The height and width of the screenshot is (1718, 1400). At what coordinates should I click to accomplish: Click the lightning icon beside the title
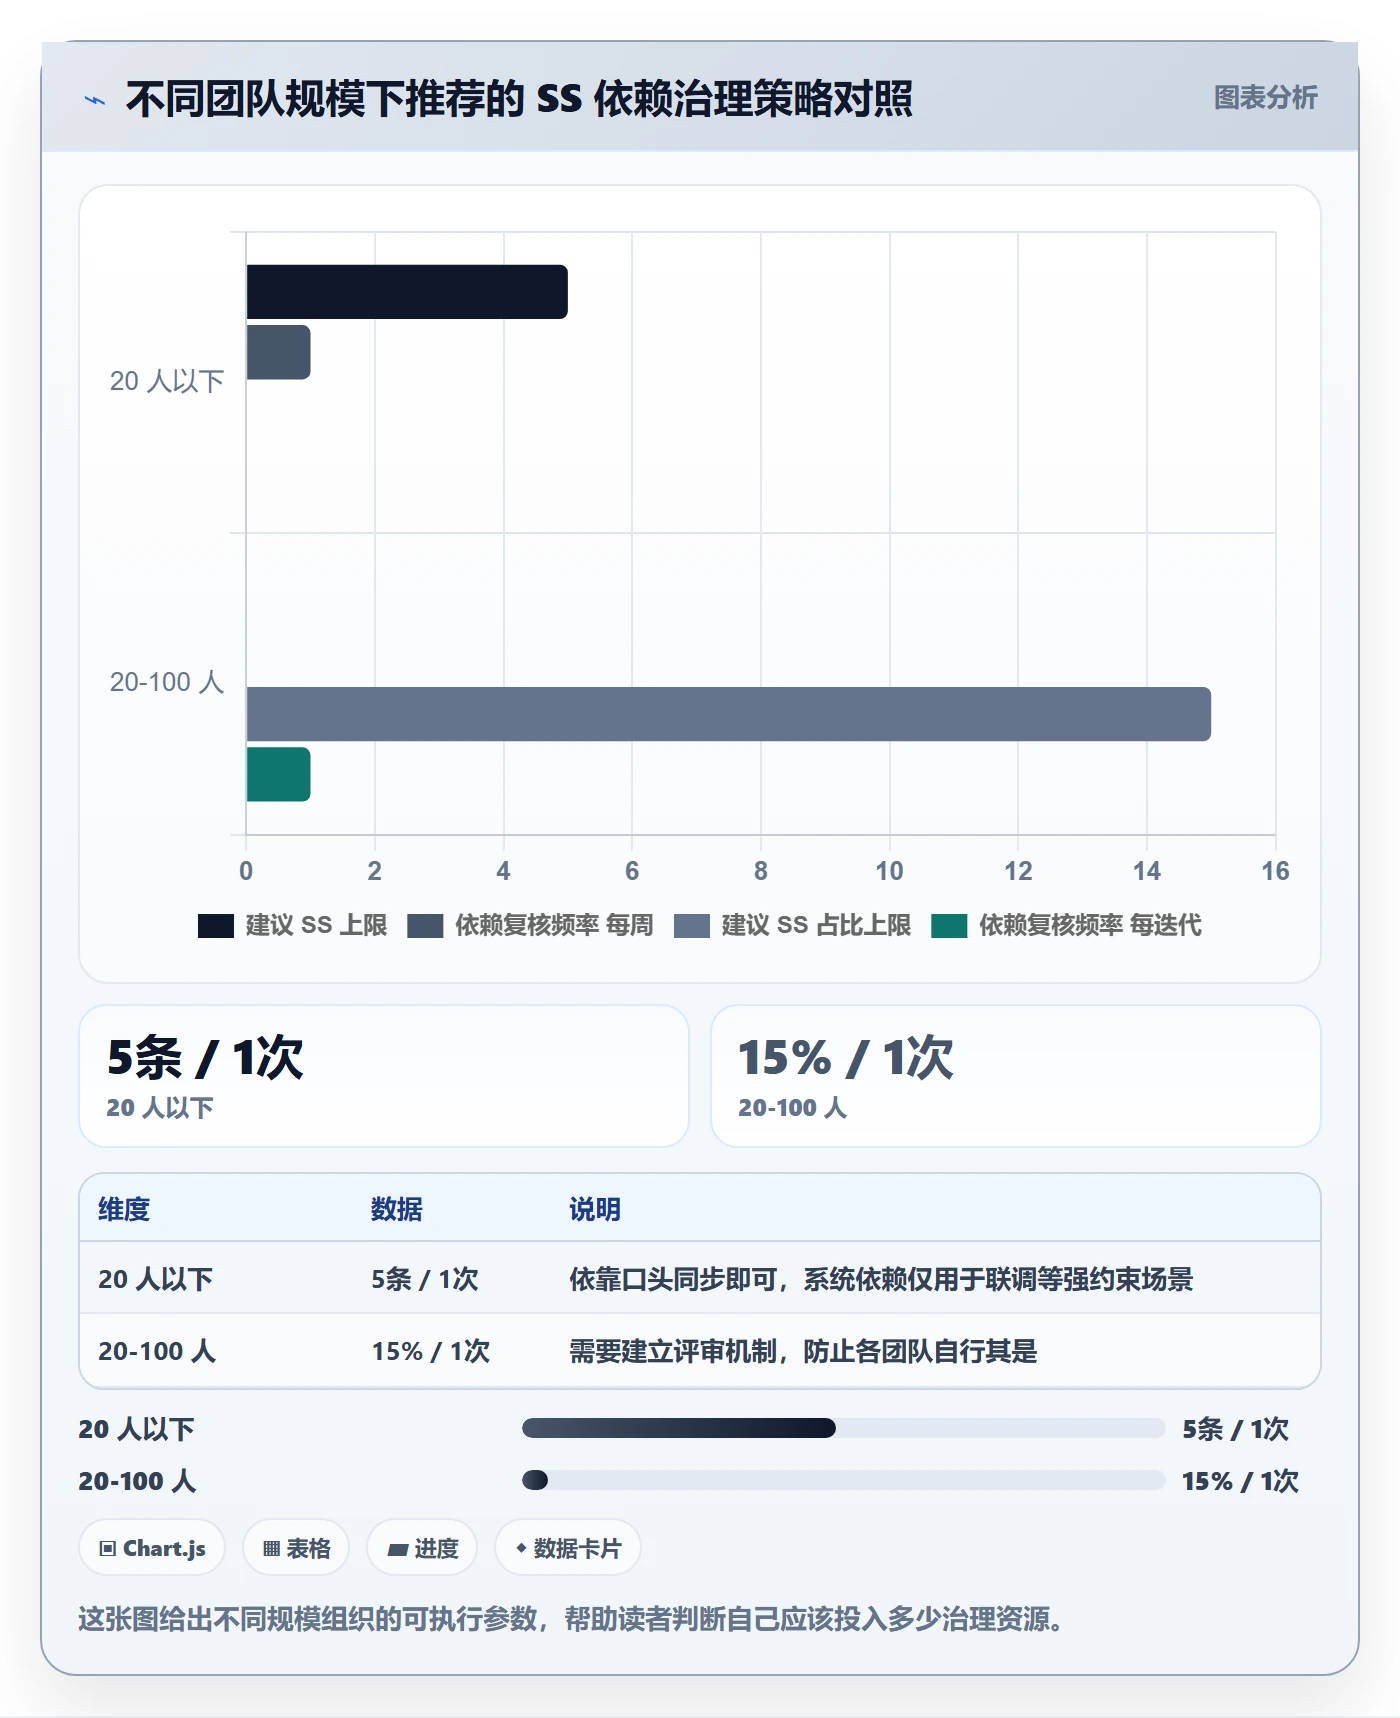coord(95,100)
